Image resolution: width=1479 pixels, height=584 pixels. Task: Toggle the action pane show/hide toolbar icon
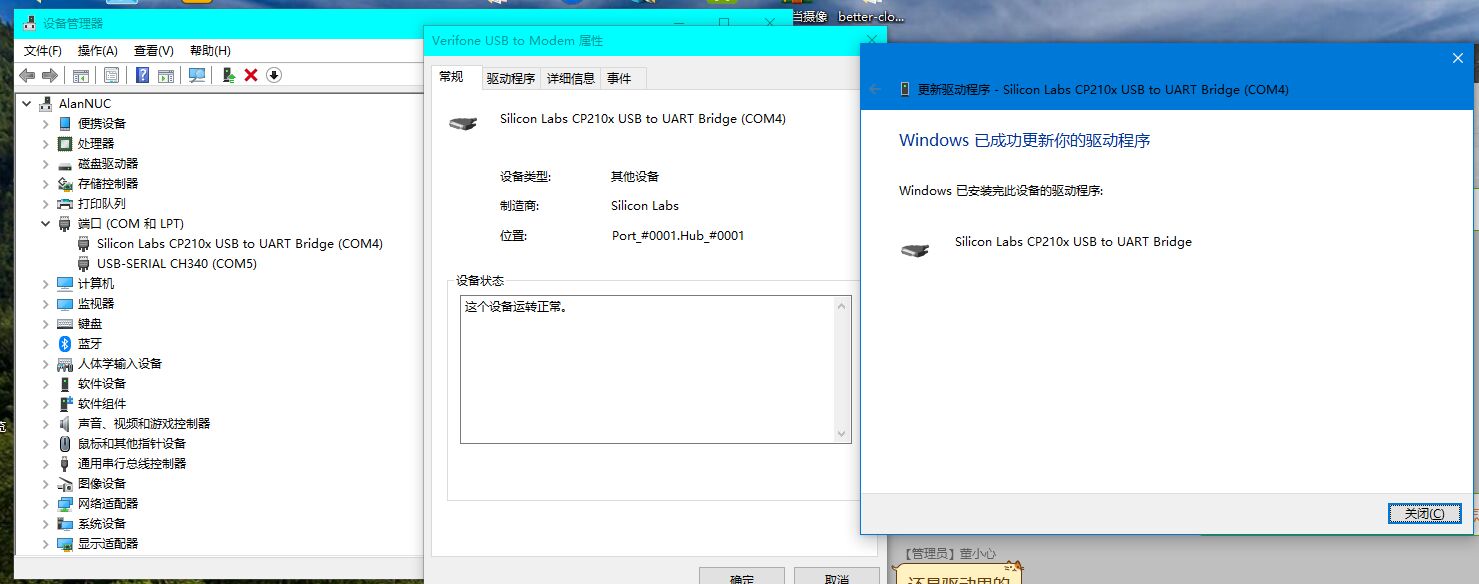tap(166, 75)
